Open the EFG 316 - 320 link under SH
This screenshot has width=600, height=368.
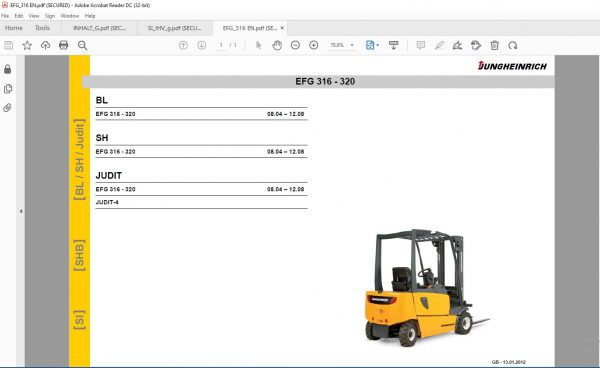pos(116,152)
